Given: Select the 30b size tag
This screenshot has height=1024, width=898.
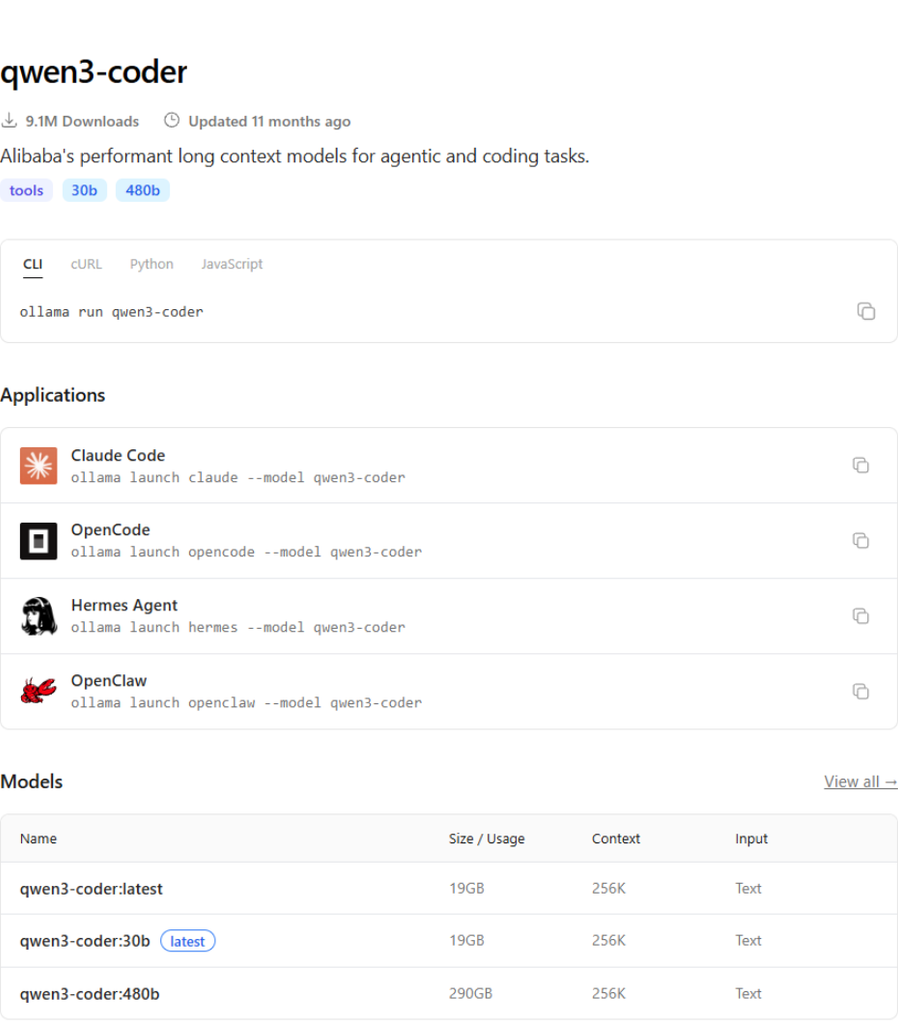Looking at the screenshot, I should coord(84,190).
